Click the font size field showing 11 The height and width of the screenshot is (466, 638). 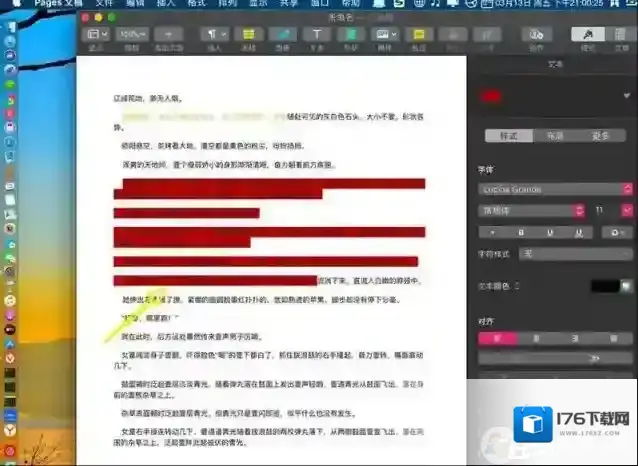coord(604,210)
